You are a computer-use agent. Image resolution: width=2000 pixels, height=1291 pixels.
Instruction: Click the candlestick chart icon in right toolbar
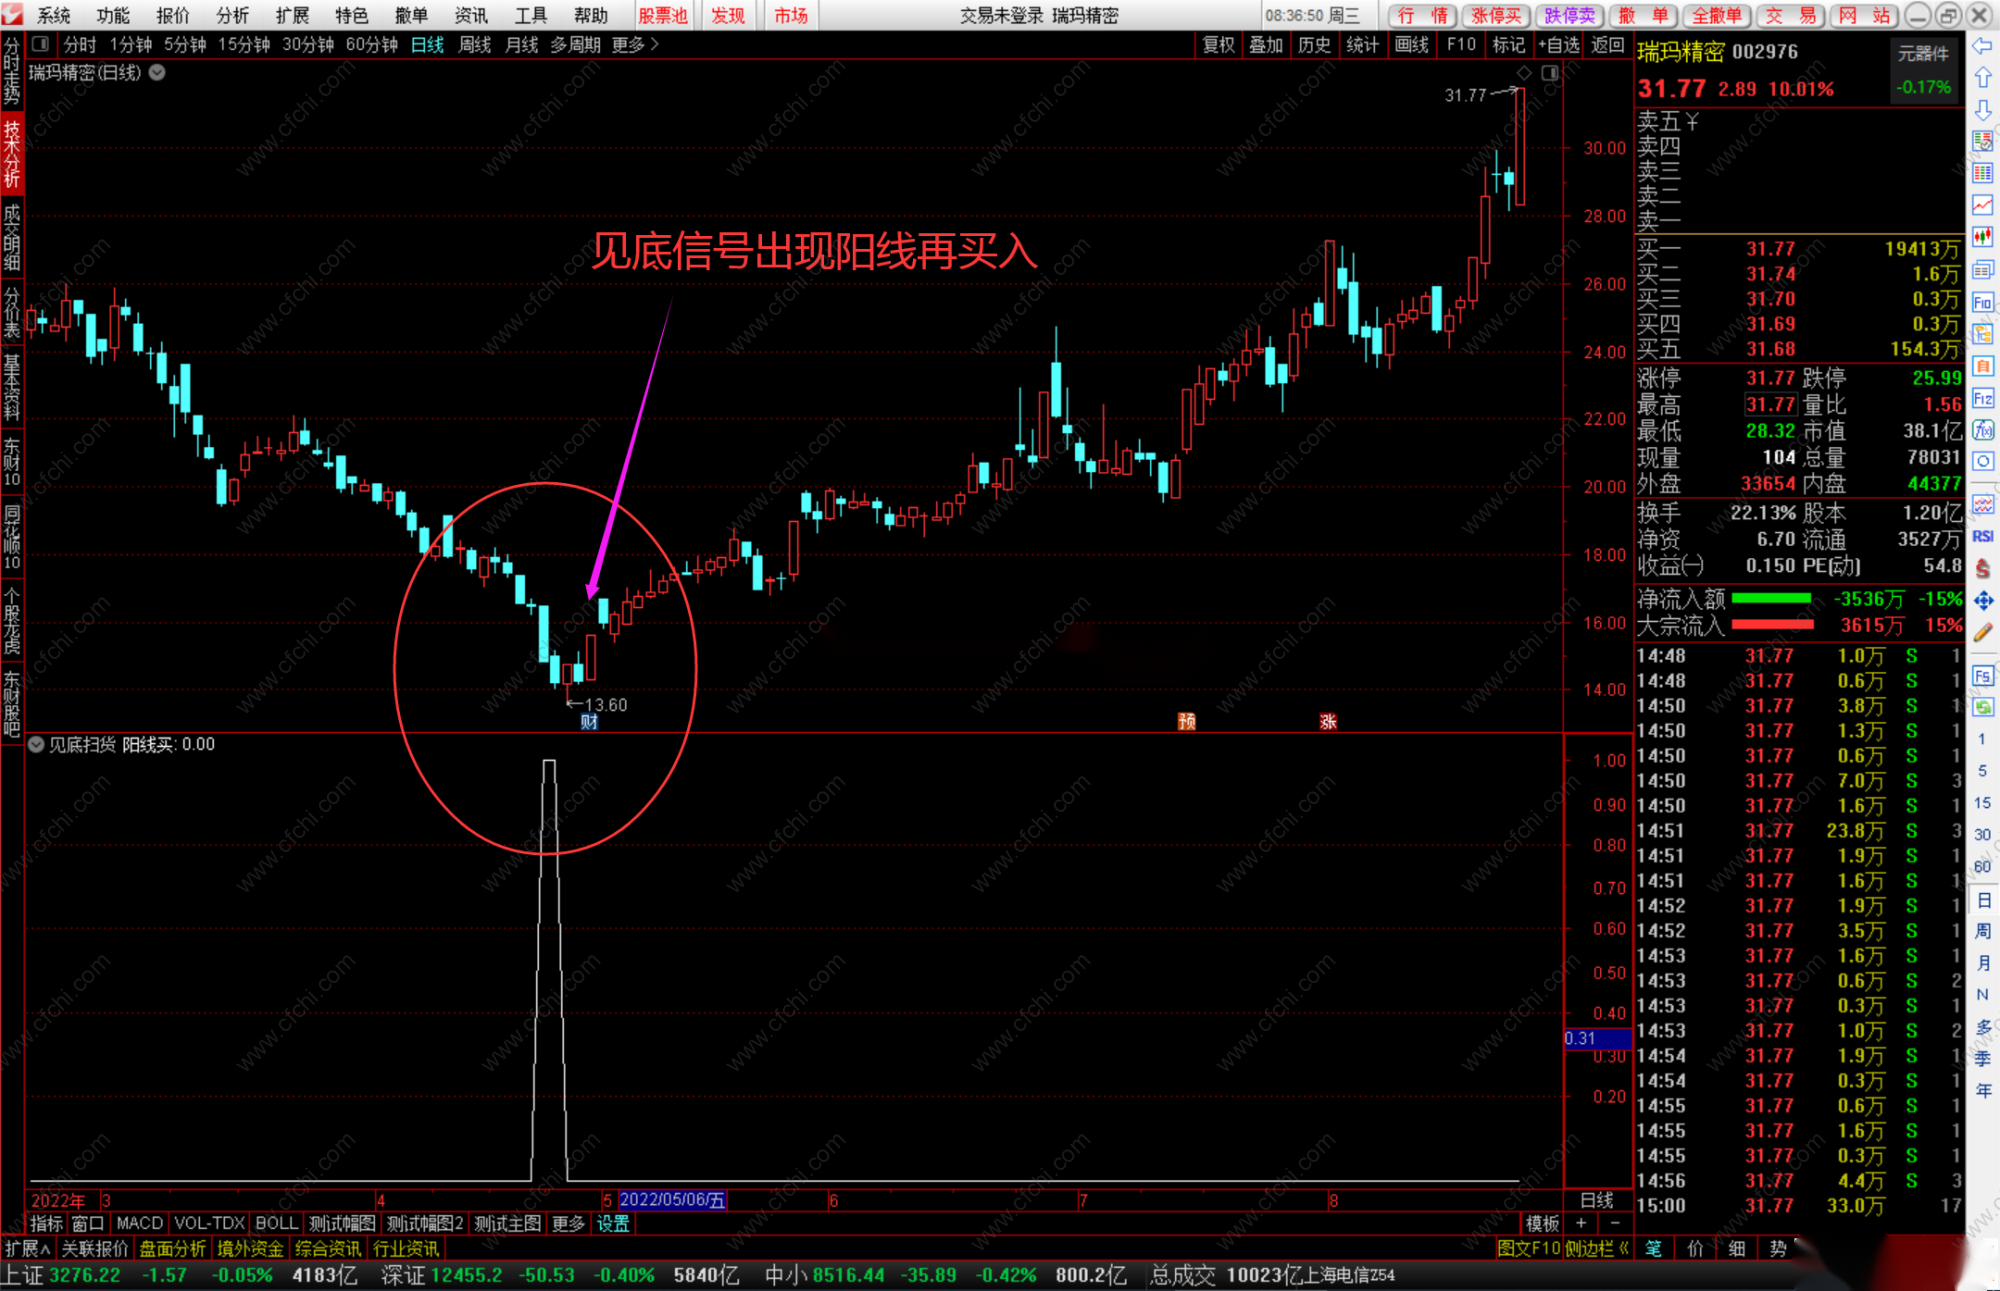tap(1982, 237)
